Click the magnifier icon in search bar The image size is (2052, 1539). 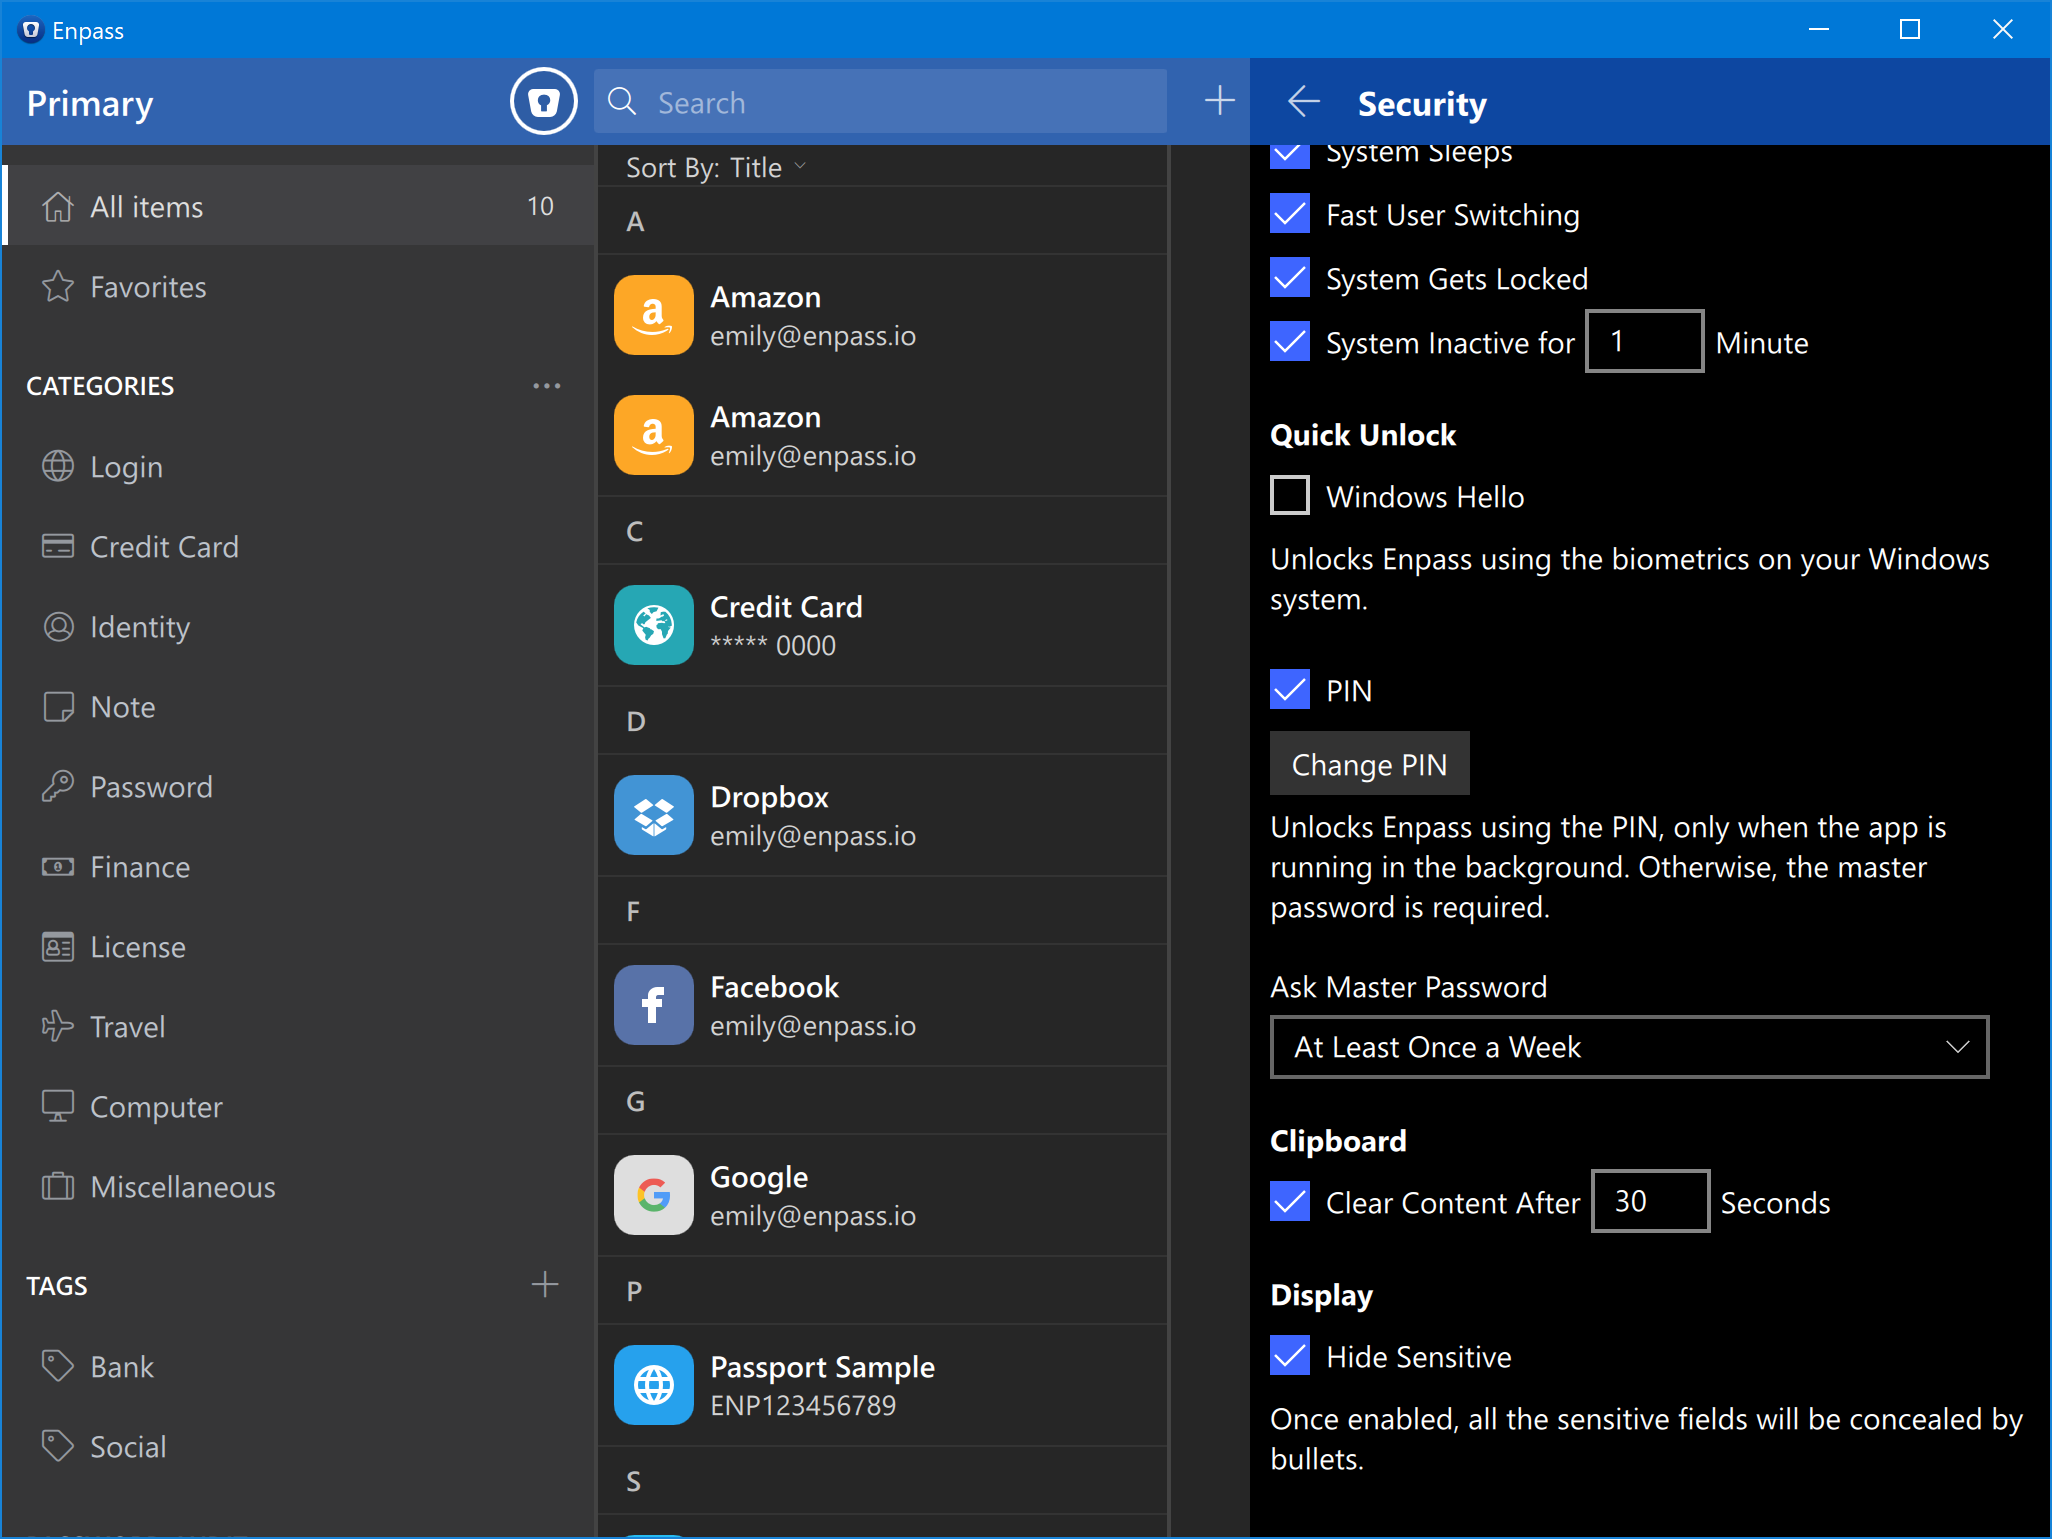622,102
